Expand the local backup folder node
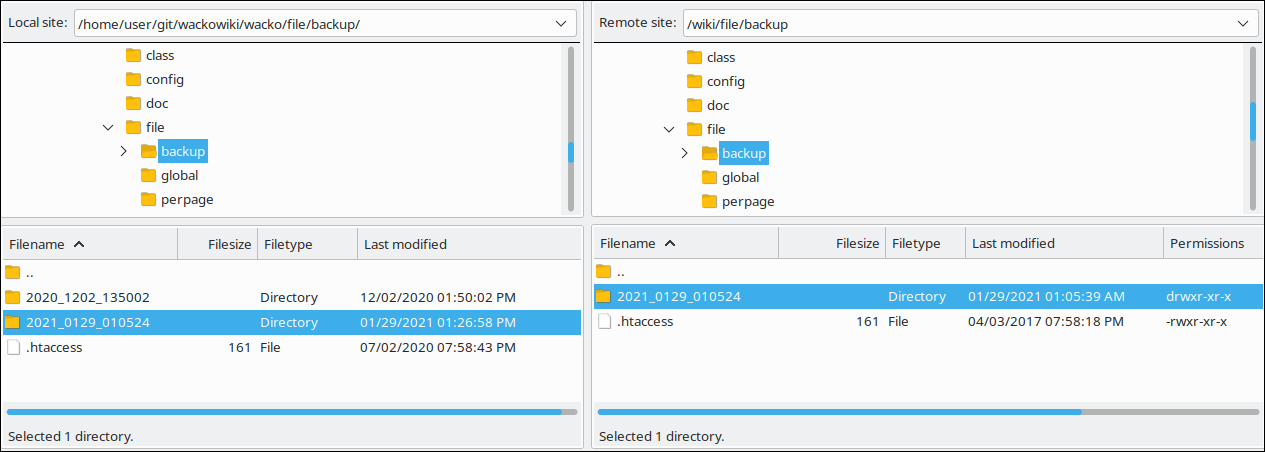Image resolution: width=1265 pixels, height=452 pixels. [124, 151]
